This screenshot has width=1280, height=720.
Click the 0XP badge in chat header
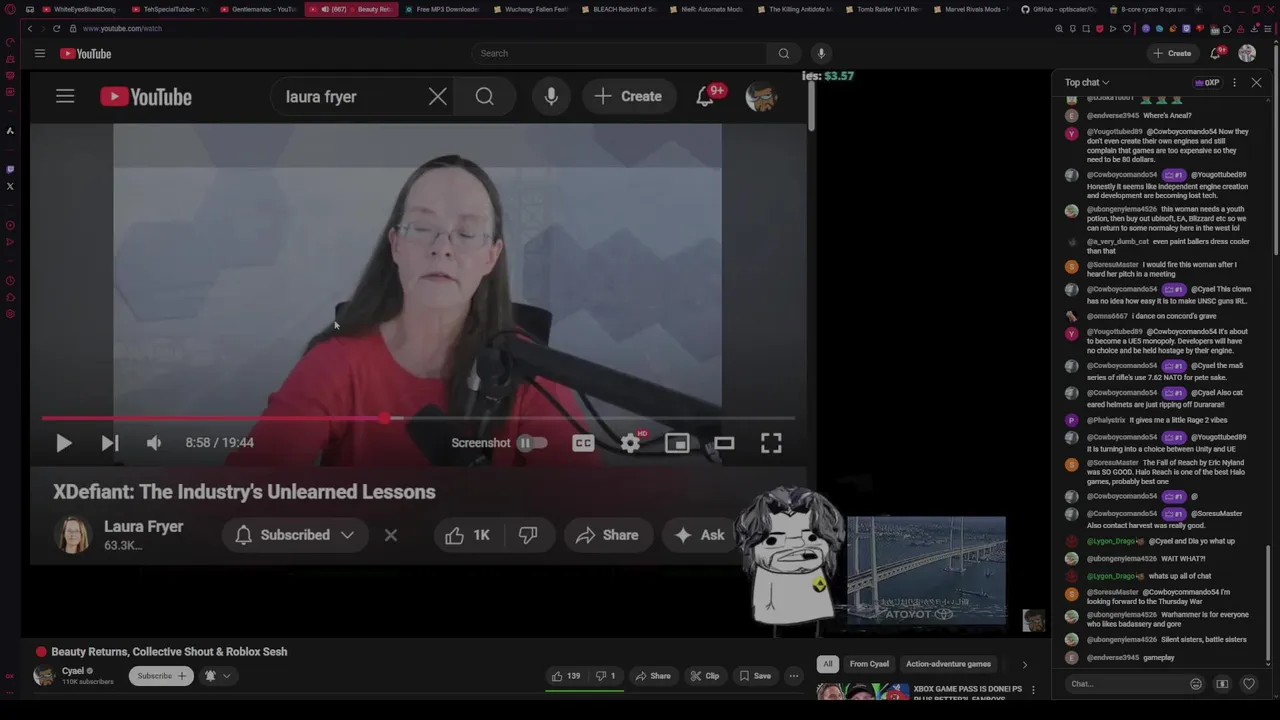pyautogui.click(x=1207, y=82)
